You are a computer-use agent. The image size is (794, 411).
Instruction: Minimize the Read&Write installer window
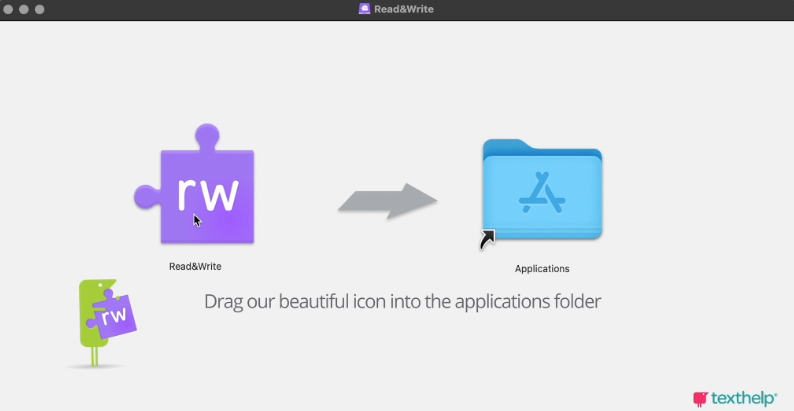coord(25,9)
